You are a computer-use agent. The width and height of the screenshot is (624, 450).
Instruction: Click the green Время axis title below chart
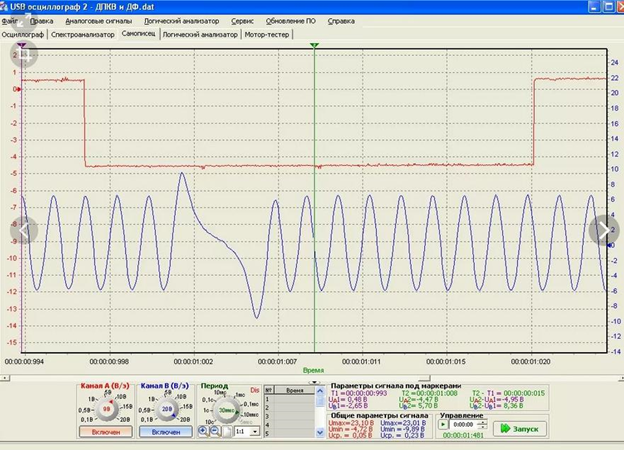click(314, 370)
